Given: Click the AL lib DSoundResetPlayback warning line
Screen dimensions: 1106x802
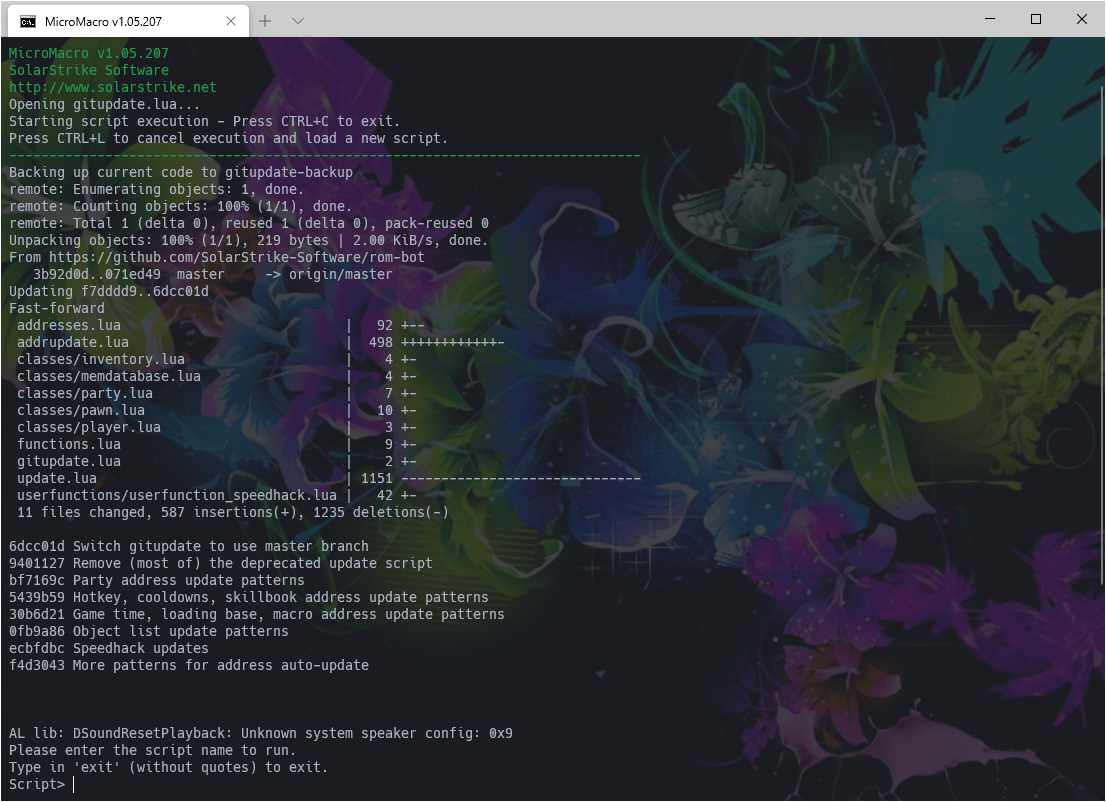Looking at the screenshot, I should coord(260,733).
